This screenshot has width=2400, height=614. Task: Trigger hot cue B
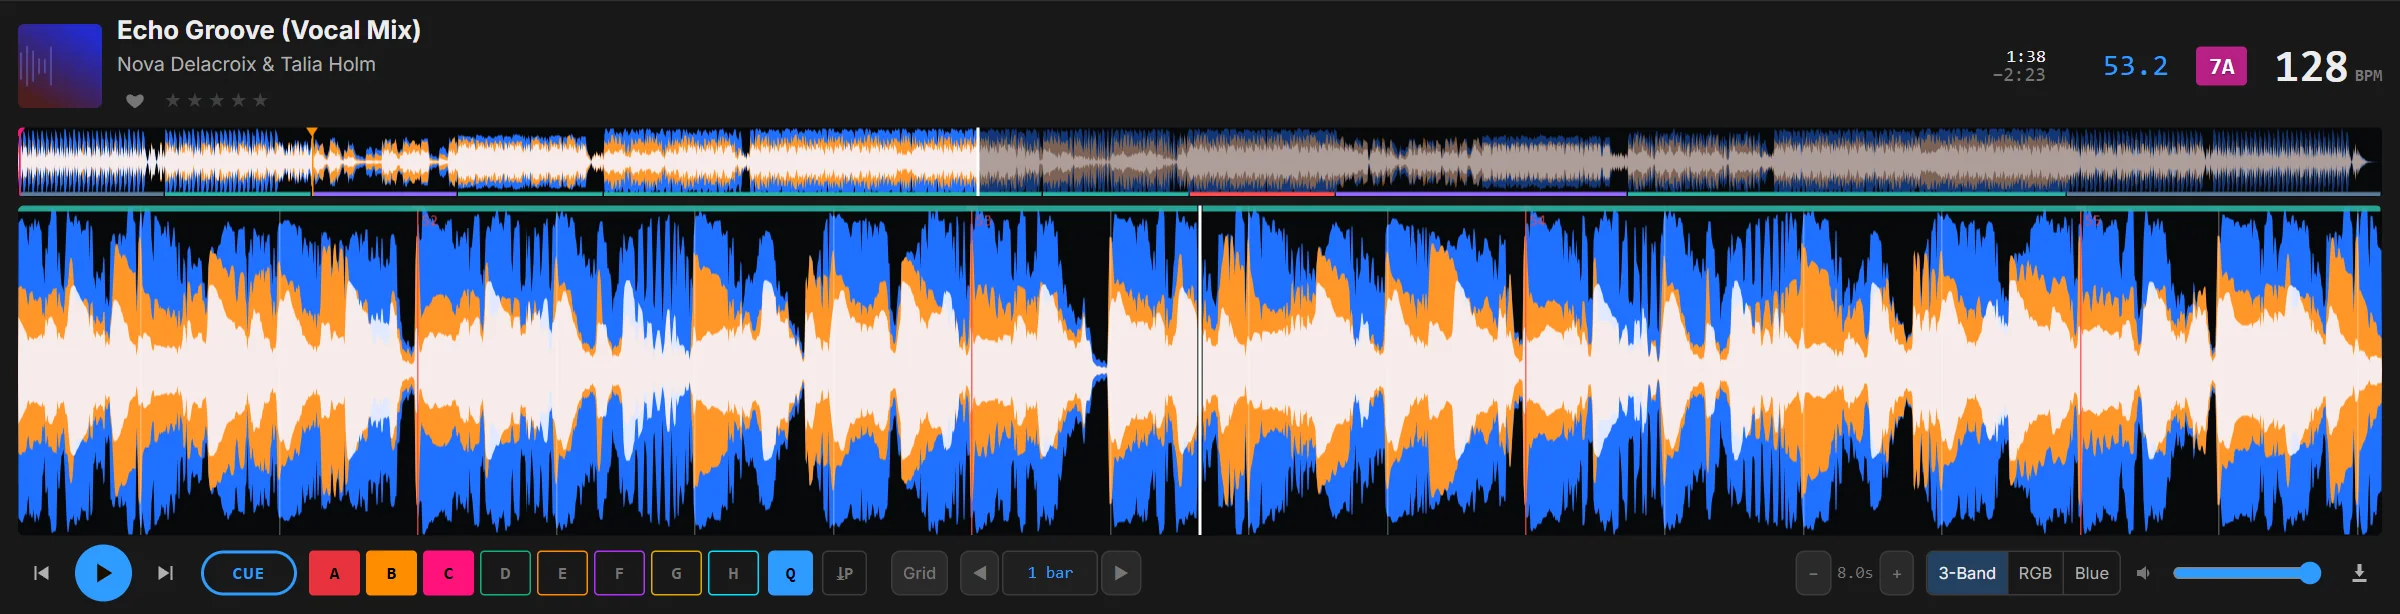pyautogui.click(x=391, y=573)
